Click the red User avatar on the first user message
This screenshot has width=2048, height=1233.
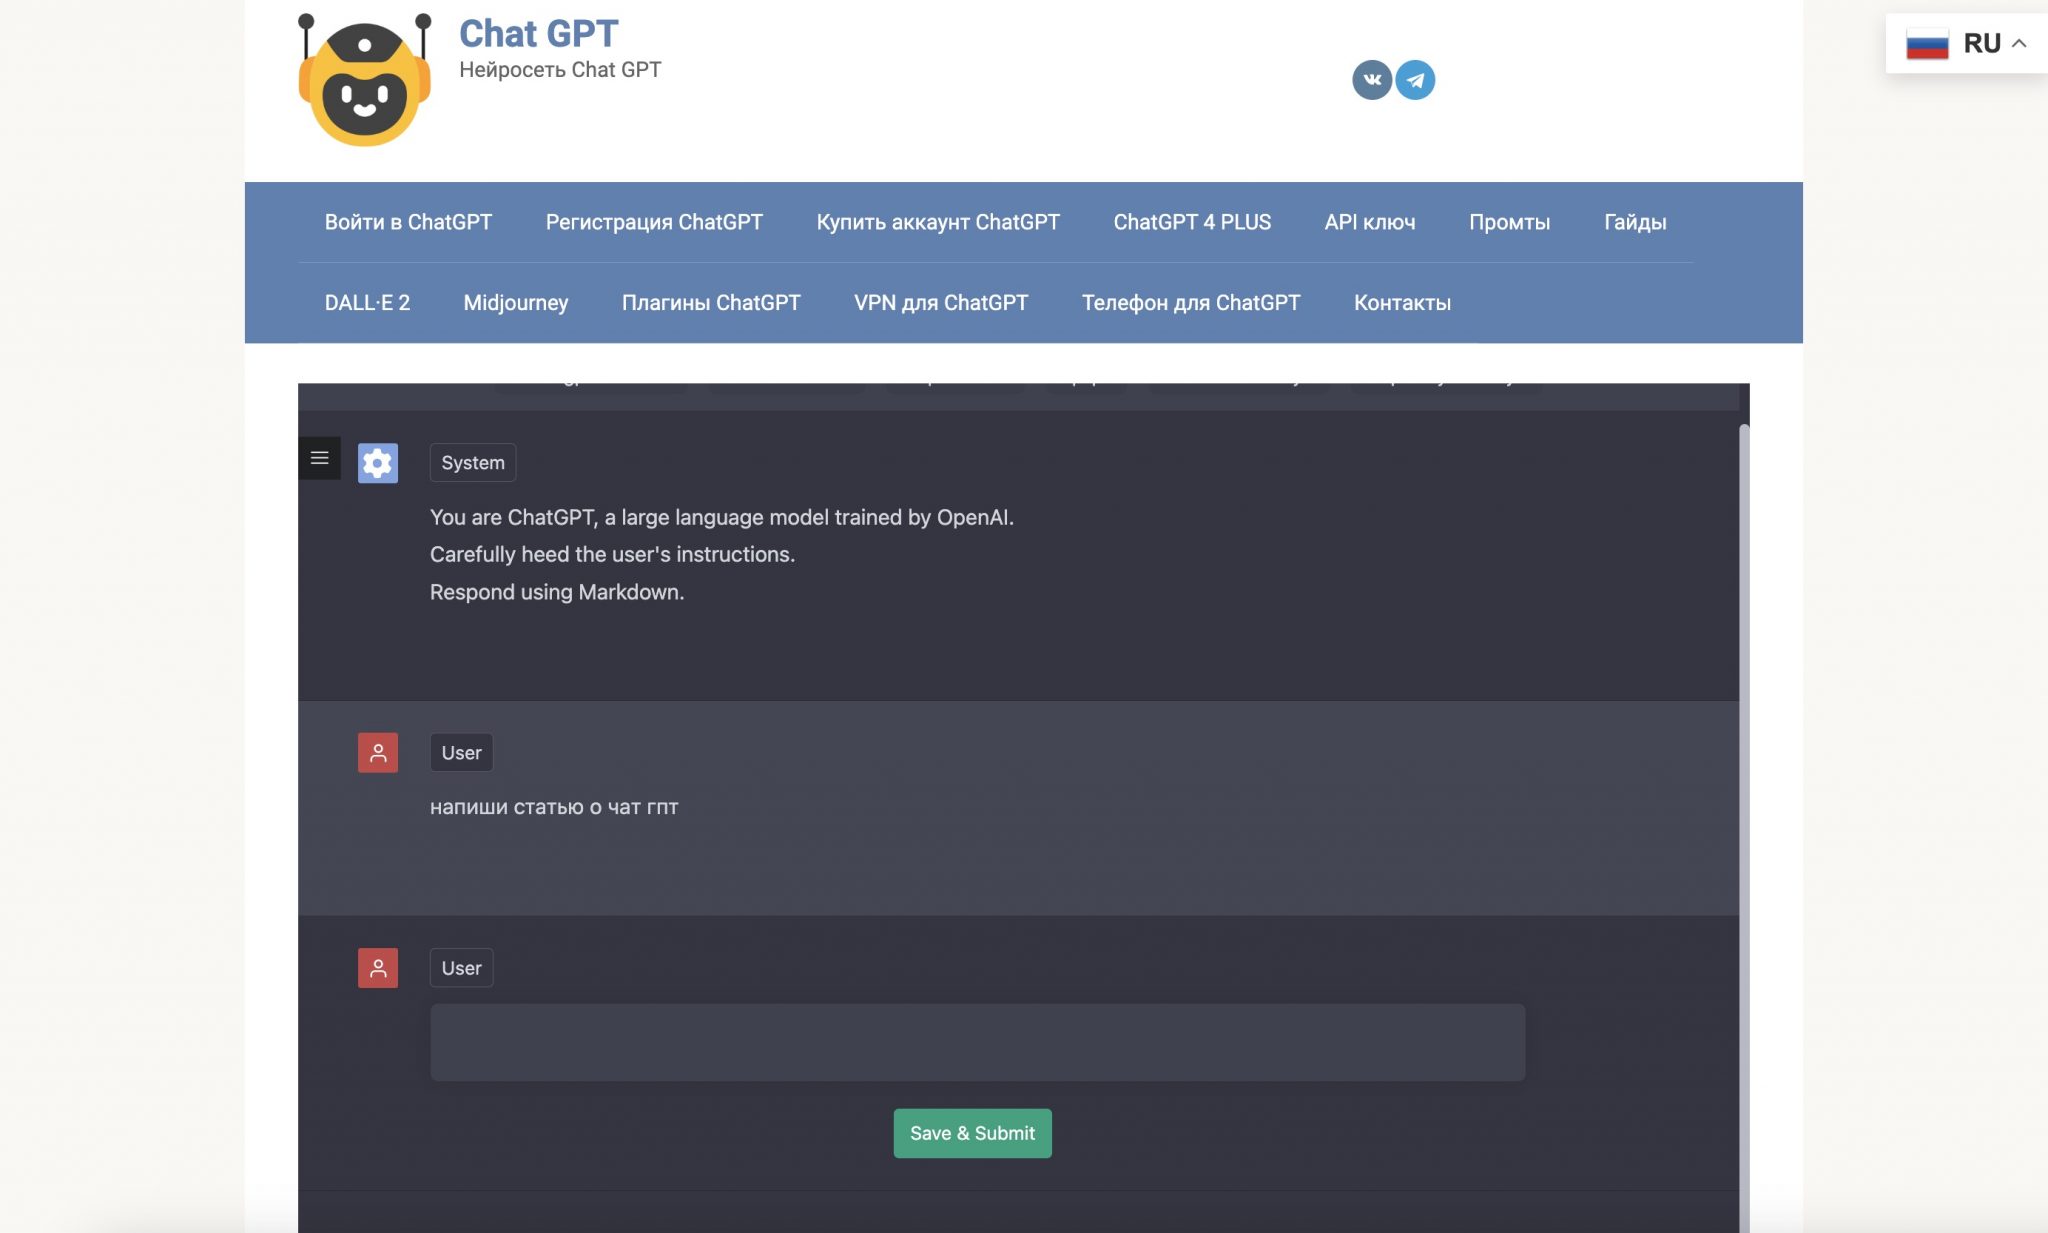tap(378, 752)
